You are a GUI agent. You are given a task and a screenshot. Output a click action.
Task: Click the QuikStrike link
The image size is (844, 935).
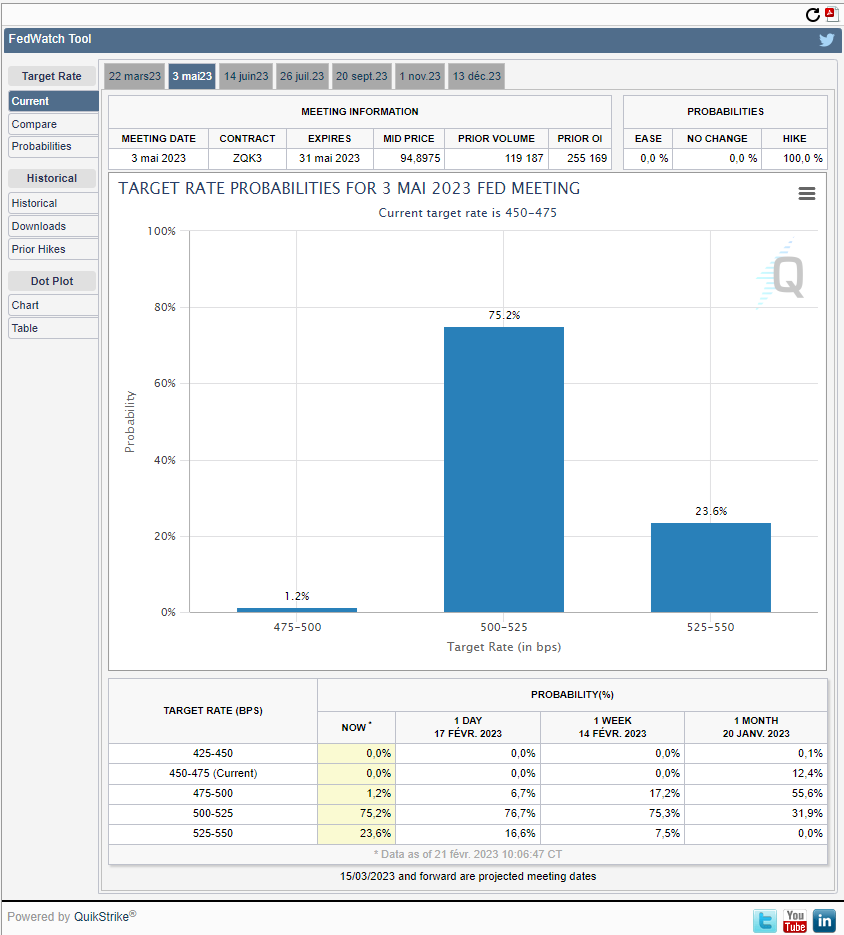pos(101,917)
